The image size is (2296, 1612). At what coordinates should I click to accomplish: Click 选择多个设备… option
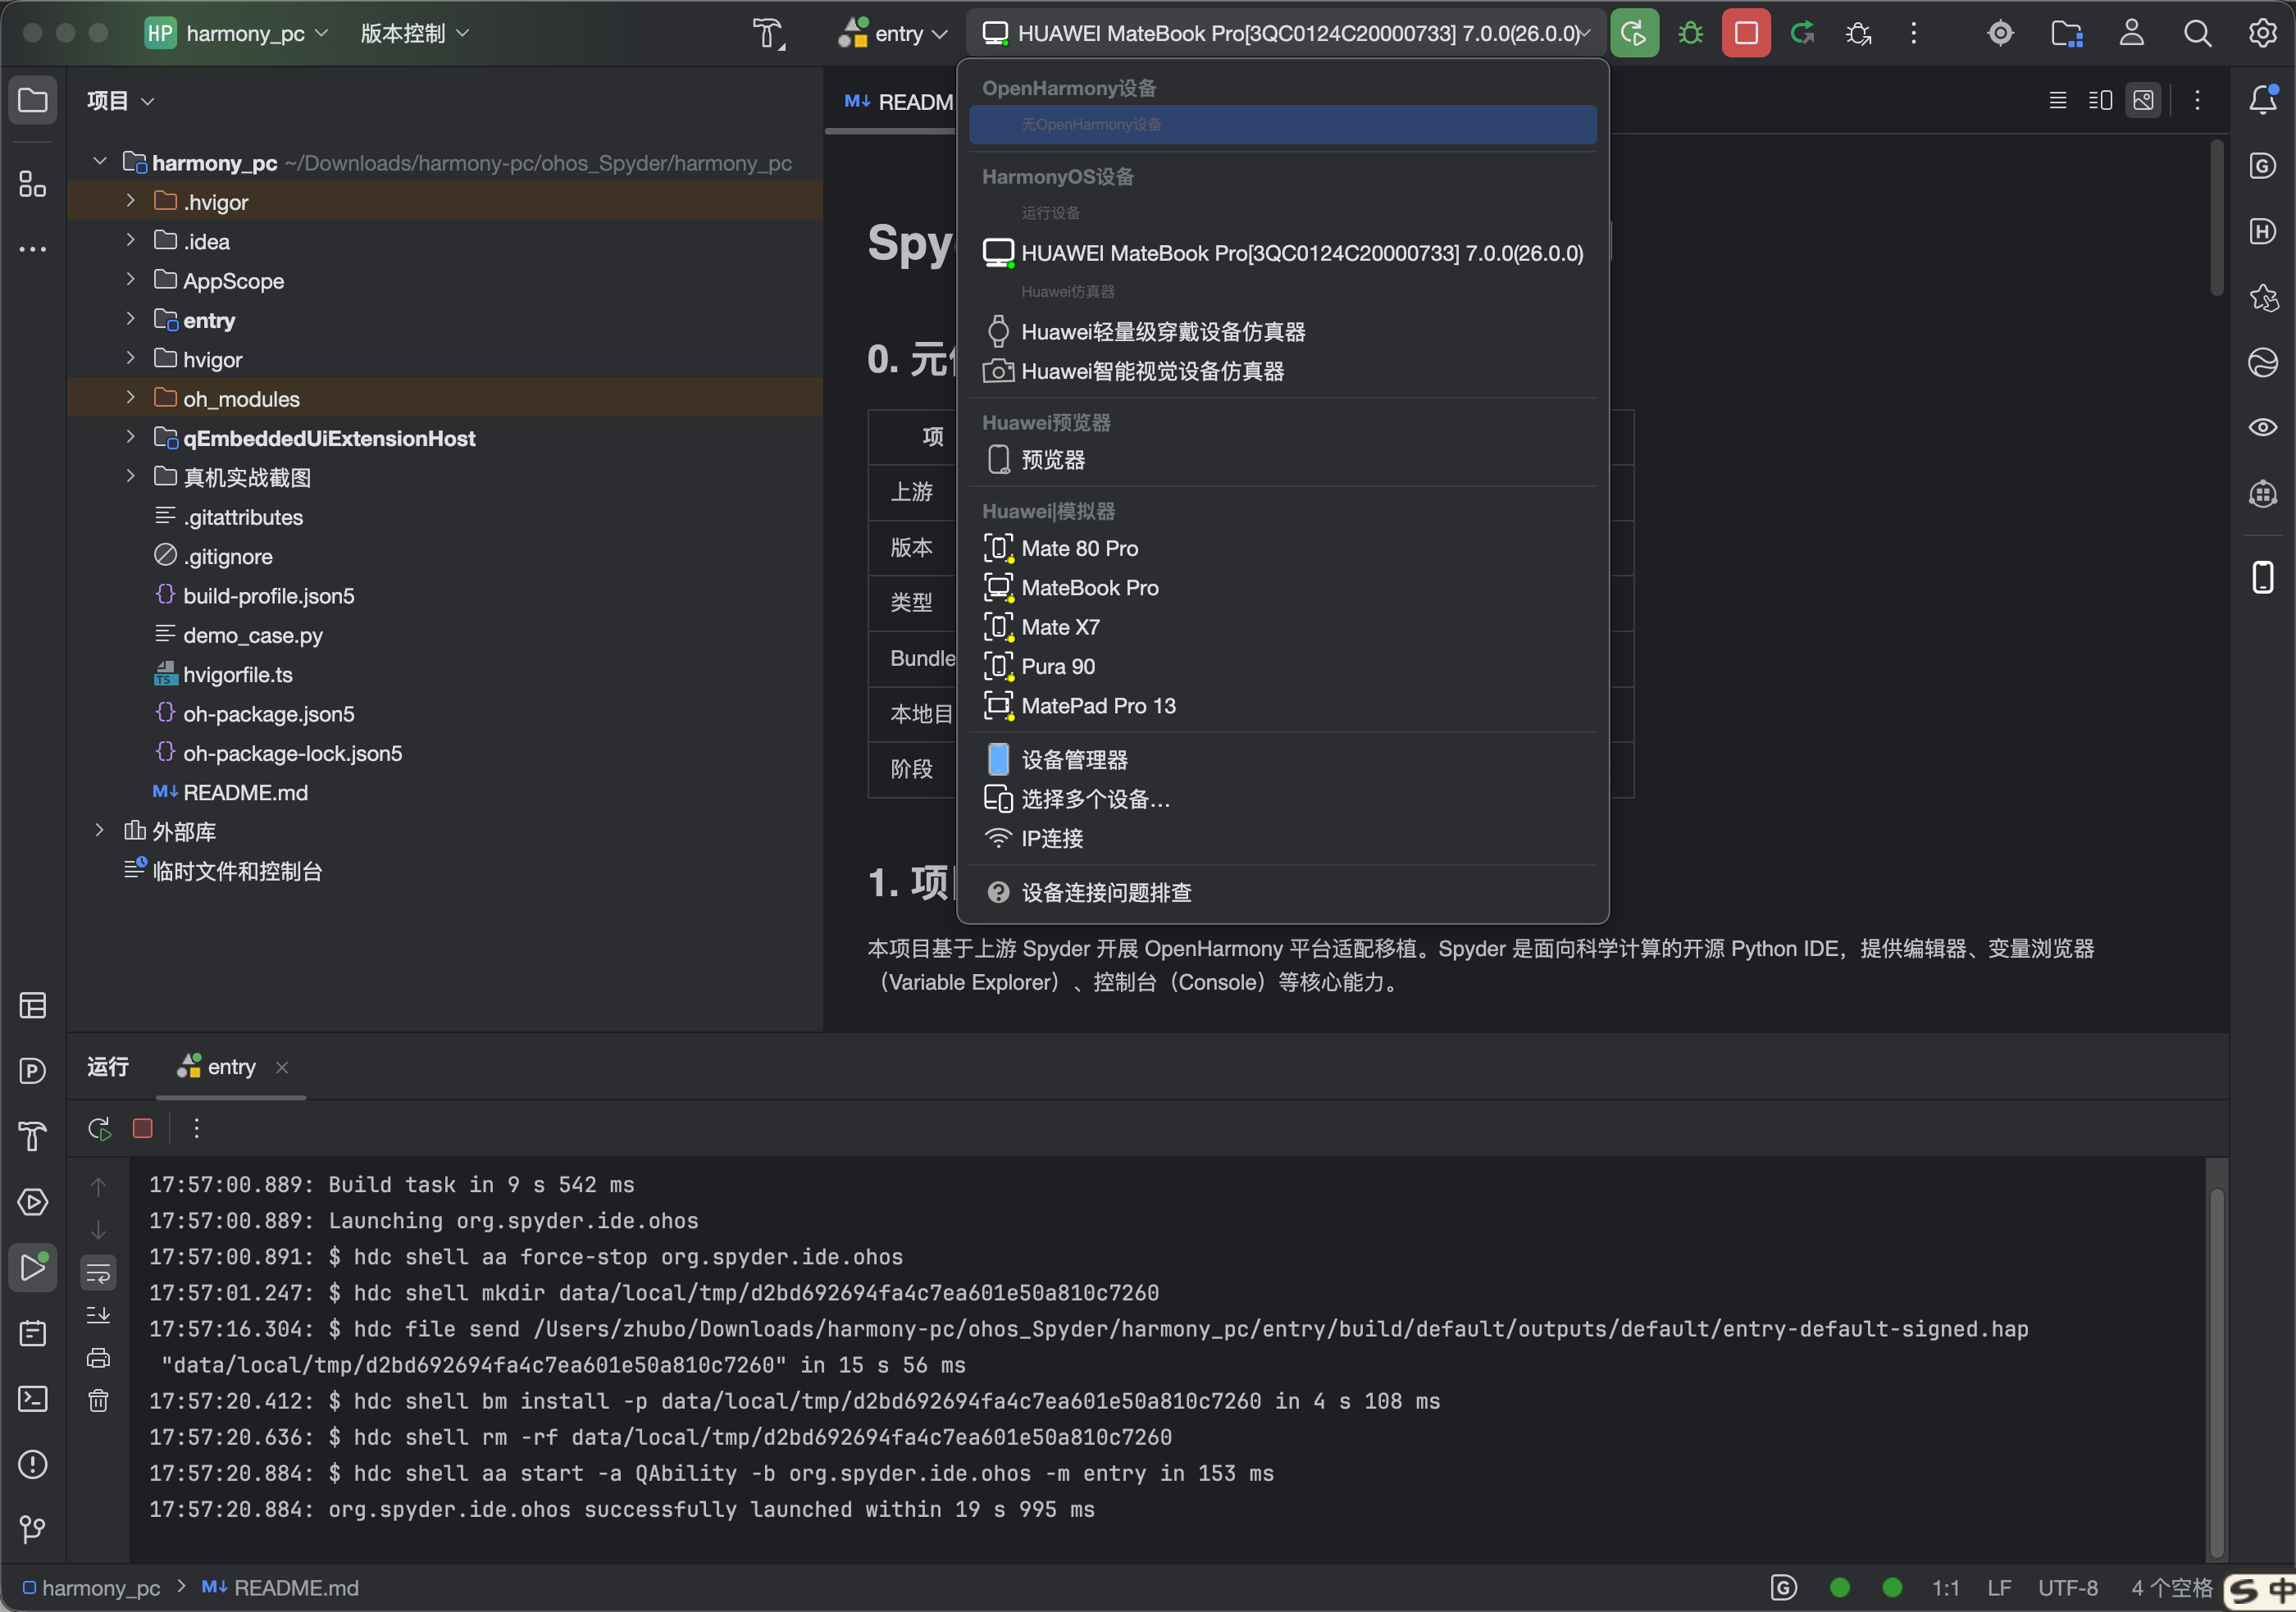(x=1283, y=799)
